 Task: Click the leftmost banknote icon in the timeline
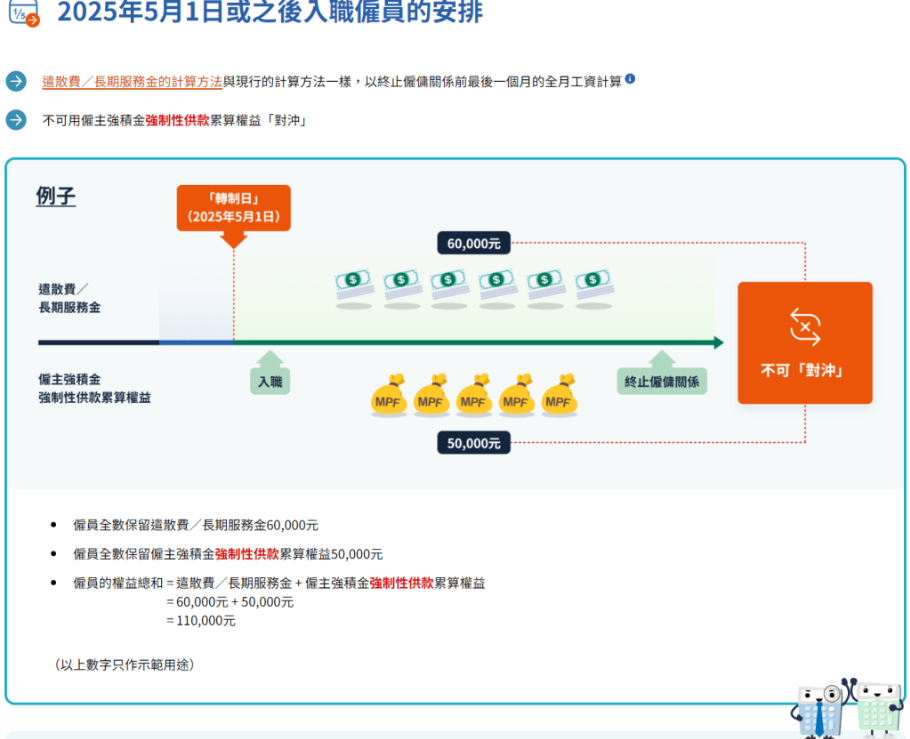353,284
